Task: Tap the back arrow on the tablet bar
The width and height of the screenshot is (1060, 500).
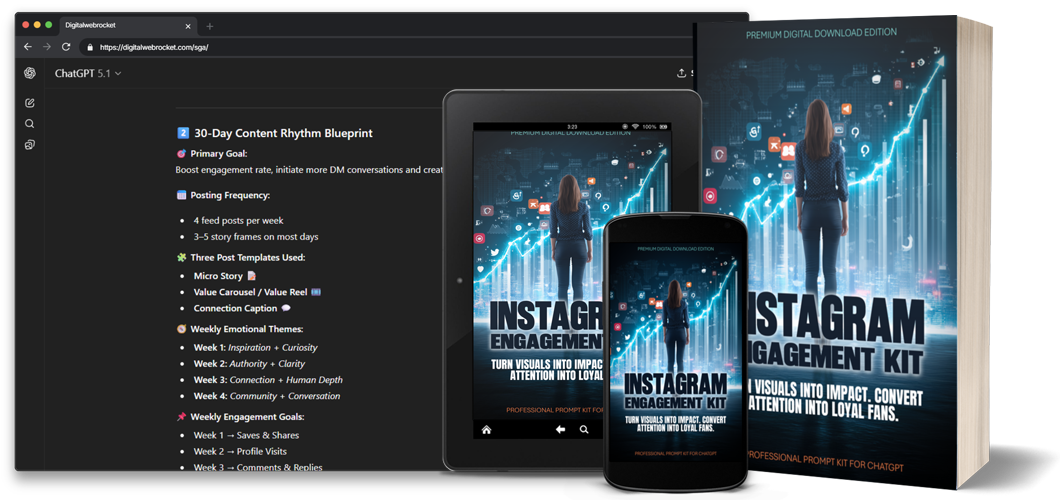Action: pos(560,429)
